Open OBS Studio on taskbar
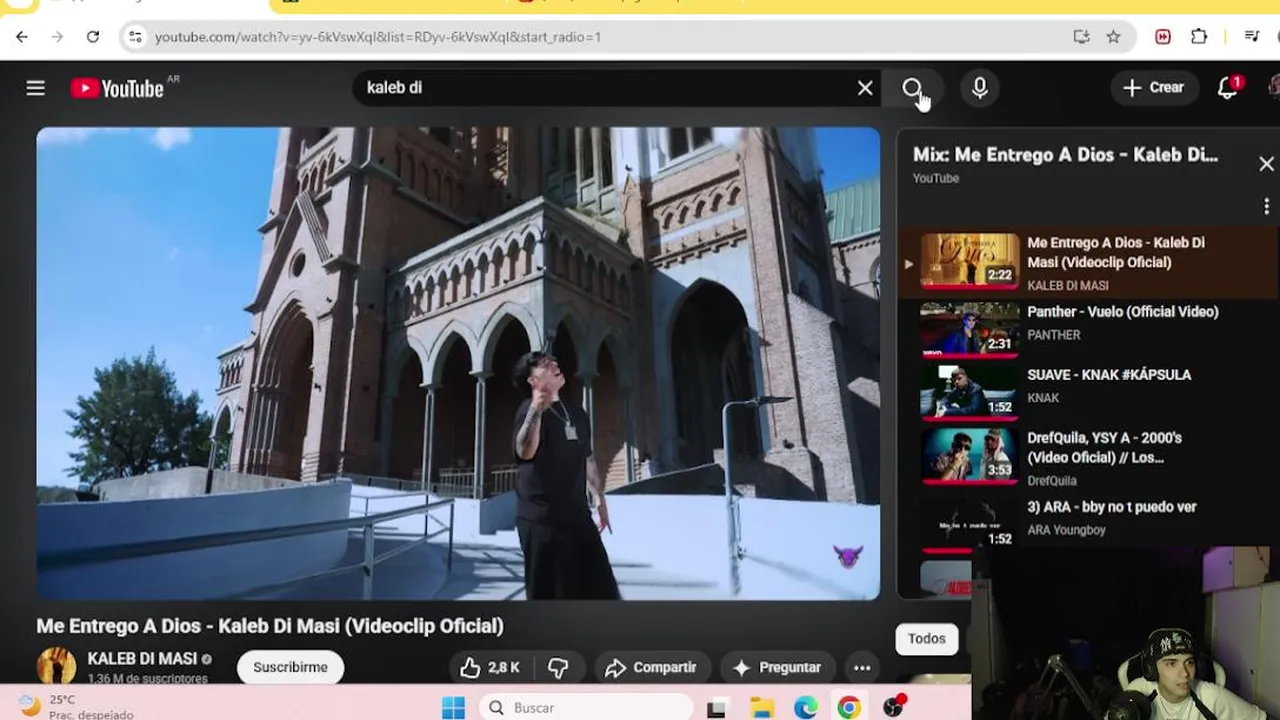The height and width of the screenshot is (720, 1280). (894, 707)
